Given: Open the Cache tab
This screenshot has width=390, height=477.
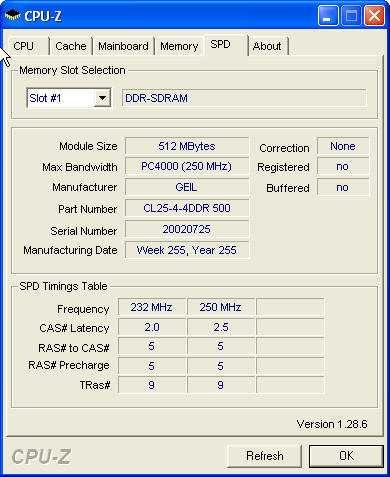Looking at the screenshot, I should point(71,46).
